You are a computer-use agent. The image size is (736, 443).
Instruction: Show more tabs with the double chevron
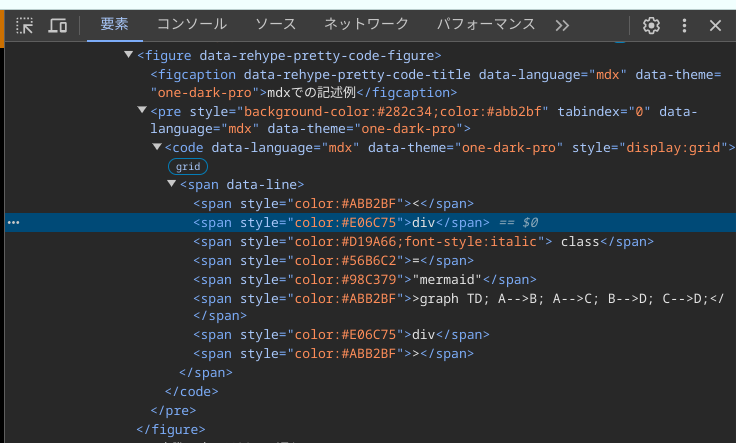562,25
